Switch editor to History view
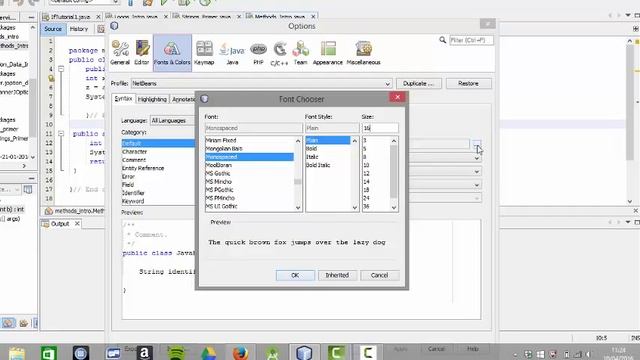The height and width of the screenshot is (360, 640). click(79, 29)
